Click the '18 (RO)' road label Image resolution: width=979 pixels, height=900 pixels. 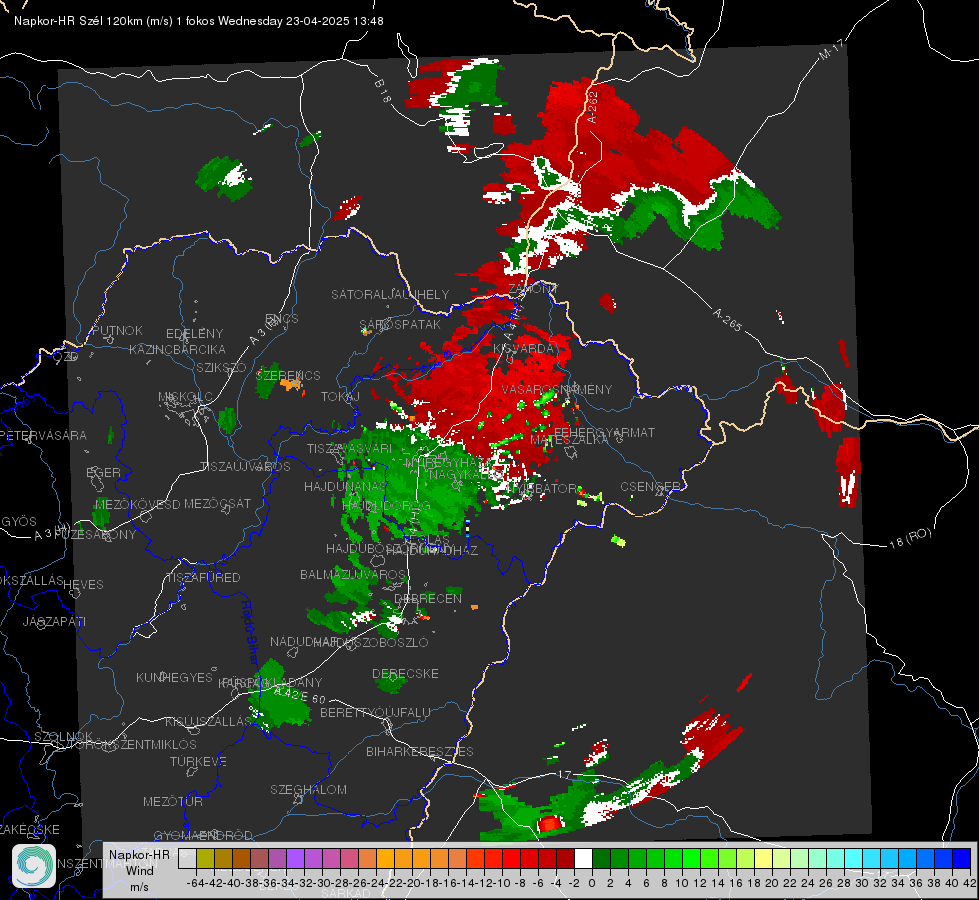coord(910,538)
